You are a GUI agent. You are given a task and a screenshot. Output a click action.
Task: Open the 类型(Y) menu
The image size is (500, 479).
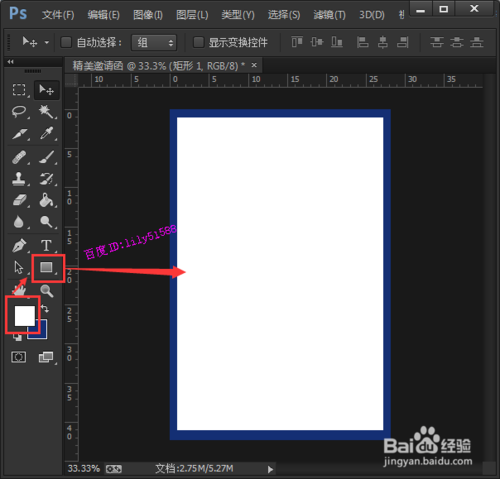click(x=238, y=15)
